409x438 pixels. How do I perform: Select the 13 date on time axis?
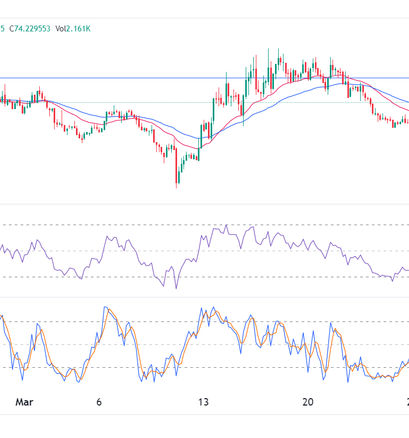click(x=203, y=402)
